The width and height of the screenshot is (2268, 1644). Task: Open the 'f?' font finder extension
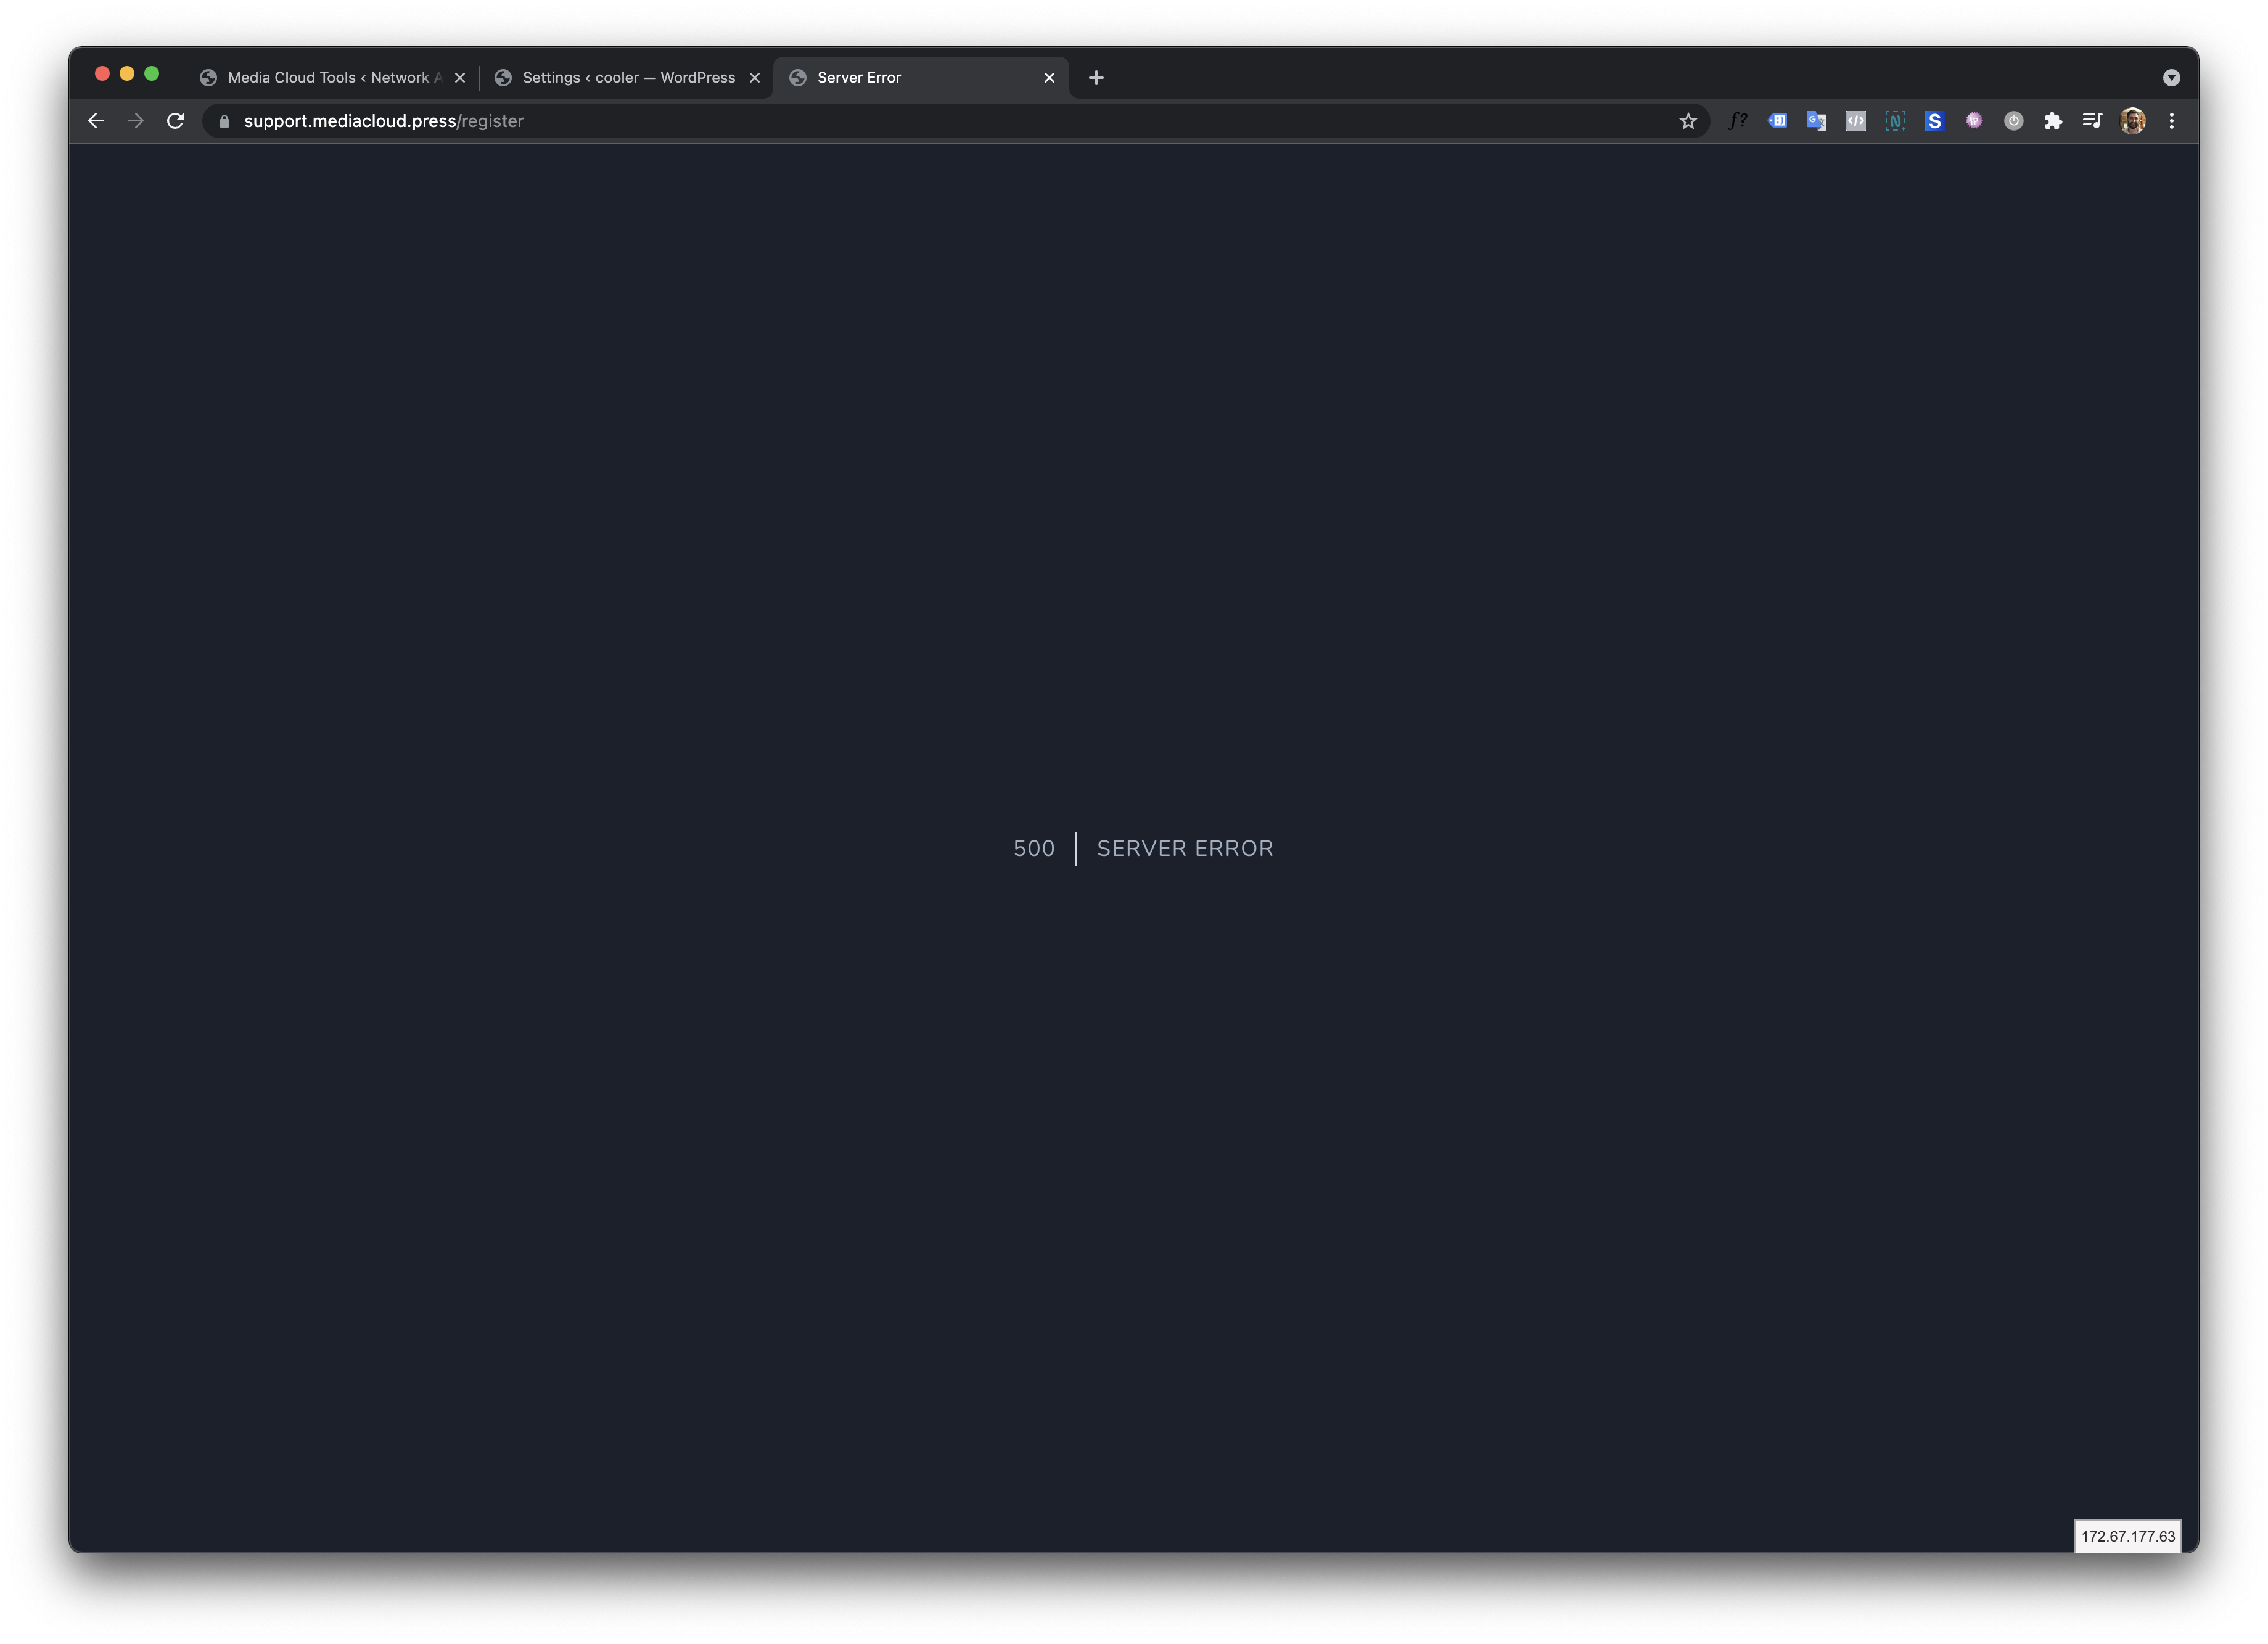pos(1738,121)
